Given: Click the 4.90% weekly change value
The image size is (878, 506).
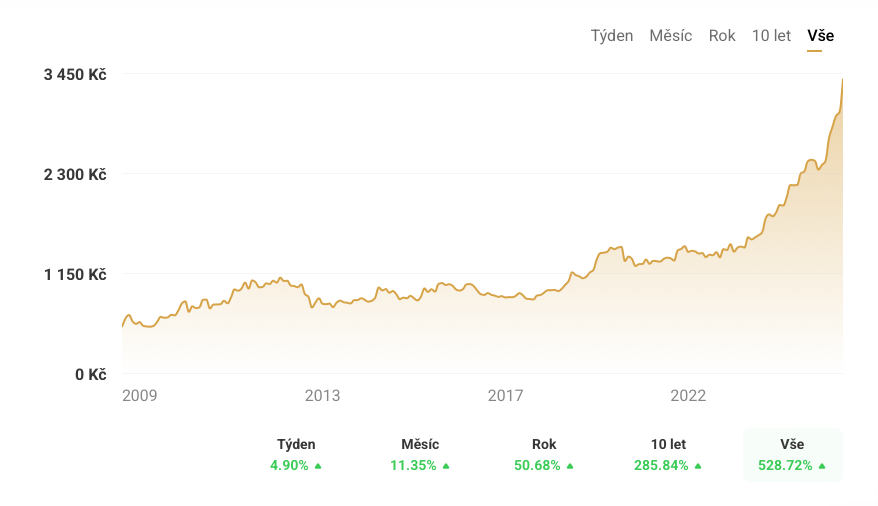Looking at the screenshot, I should 289,466.
